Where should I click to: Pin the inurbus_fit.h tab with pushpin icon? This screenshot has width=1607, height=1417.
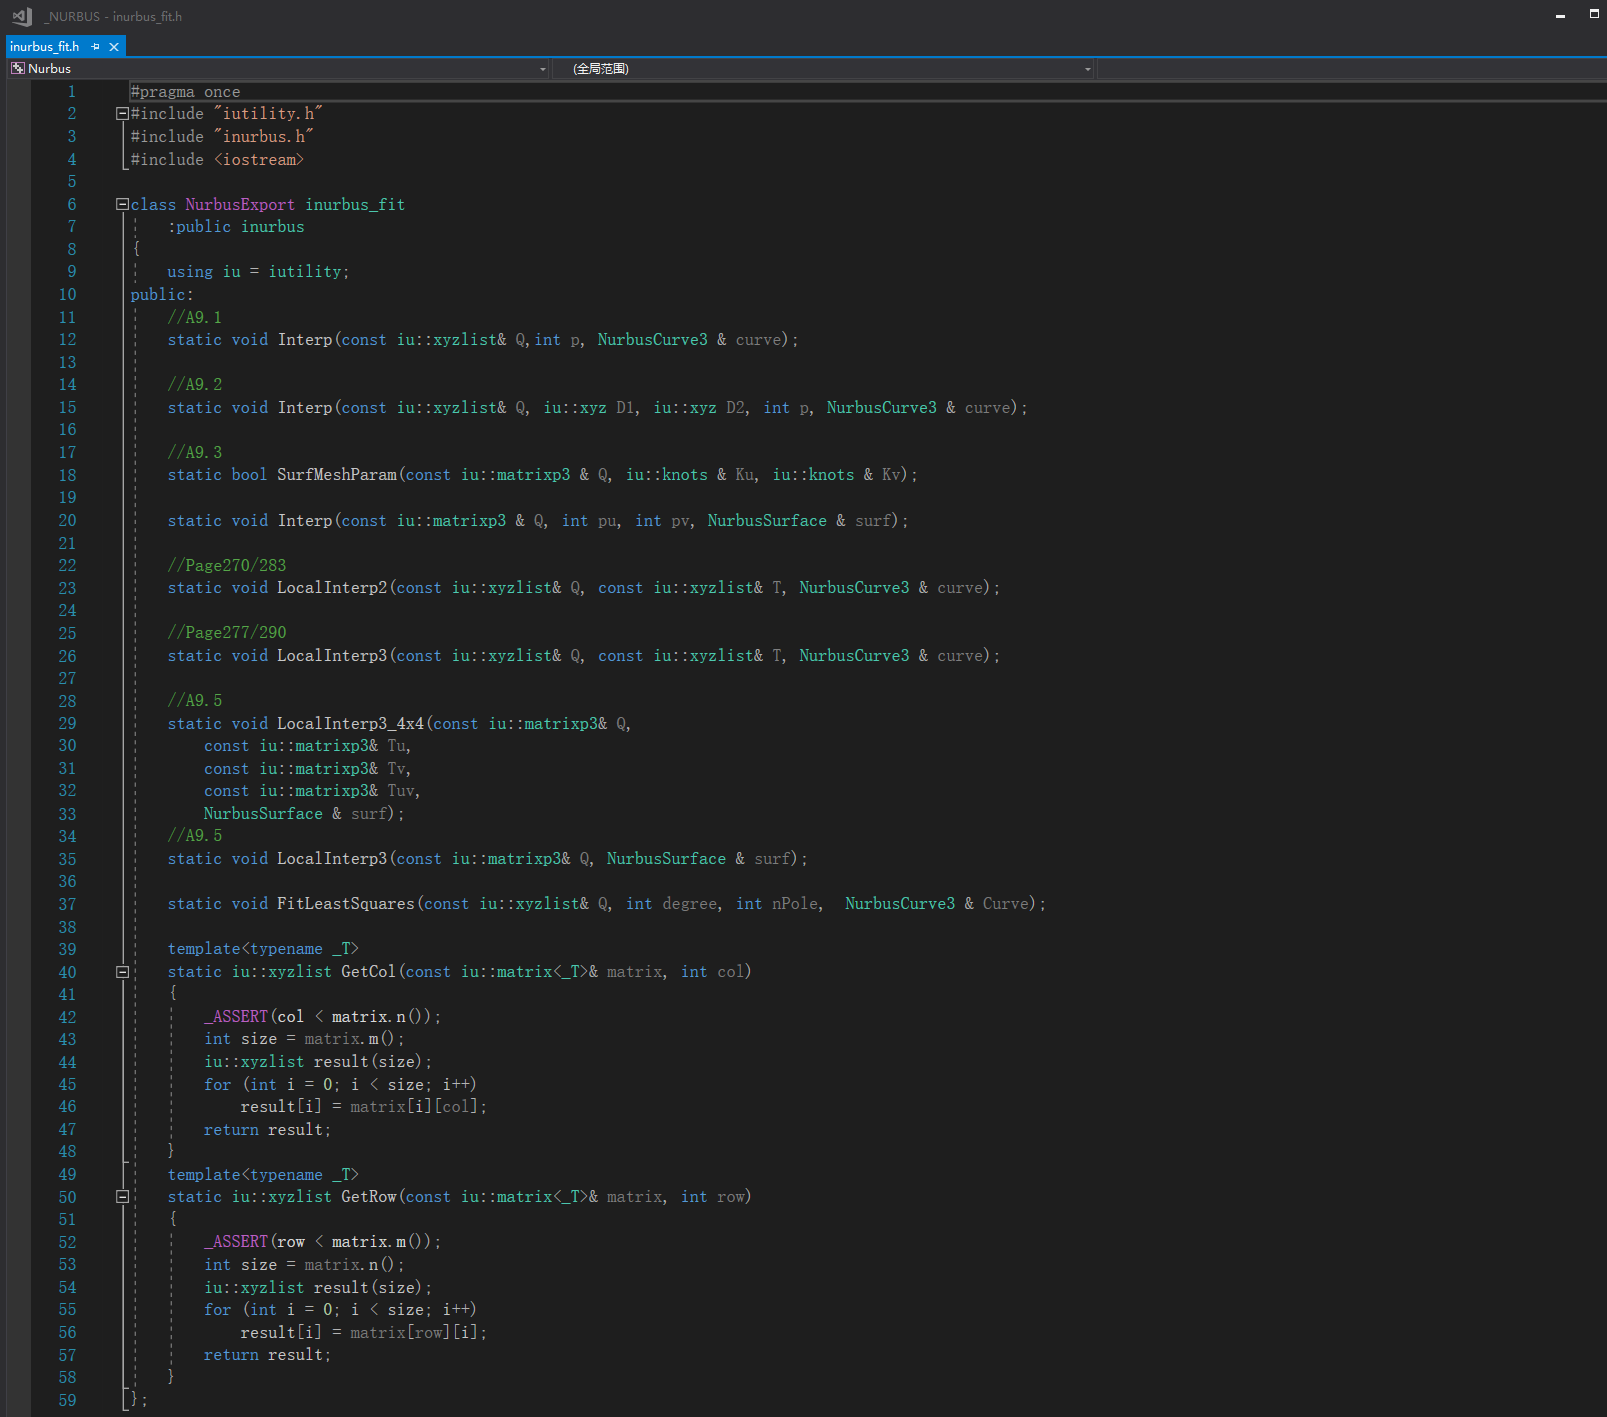point(96,47)
